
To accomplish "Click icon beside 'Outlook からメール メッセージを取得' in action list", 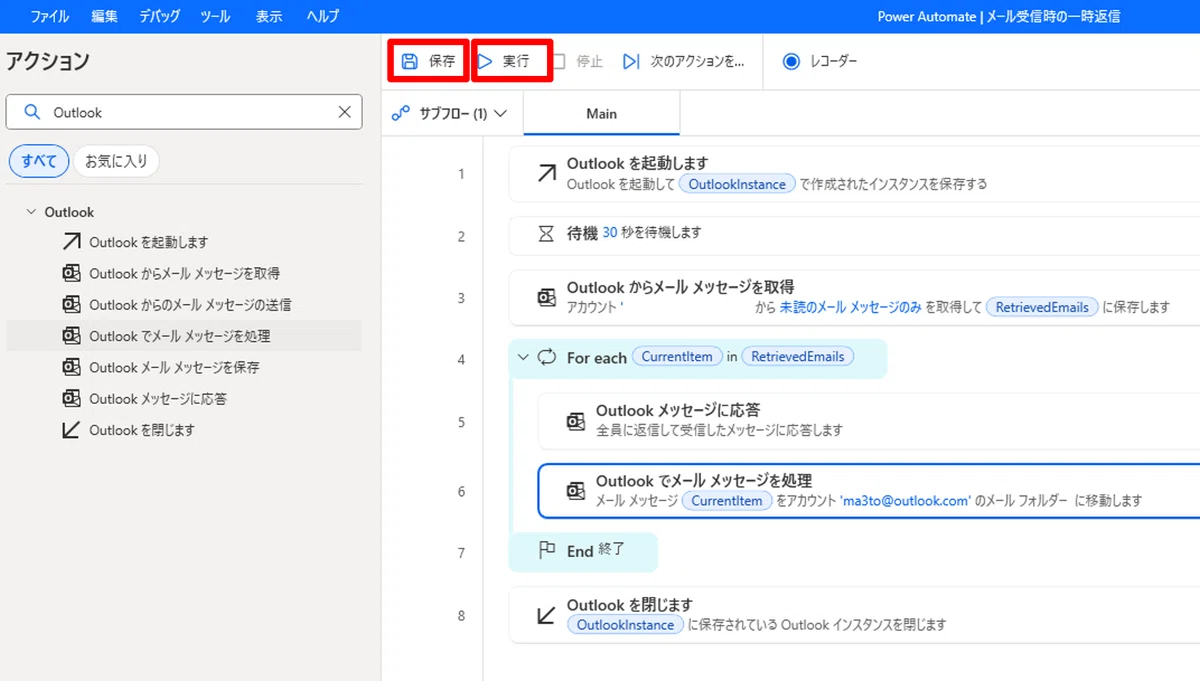I will point(71,273).
